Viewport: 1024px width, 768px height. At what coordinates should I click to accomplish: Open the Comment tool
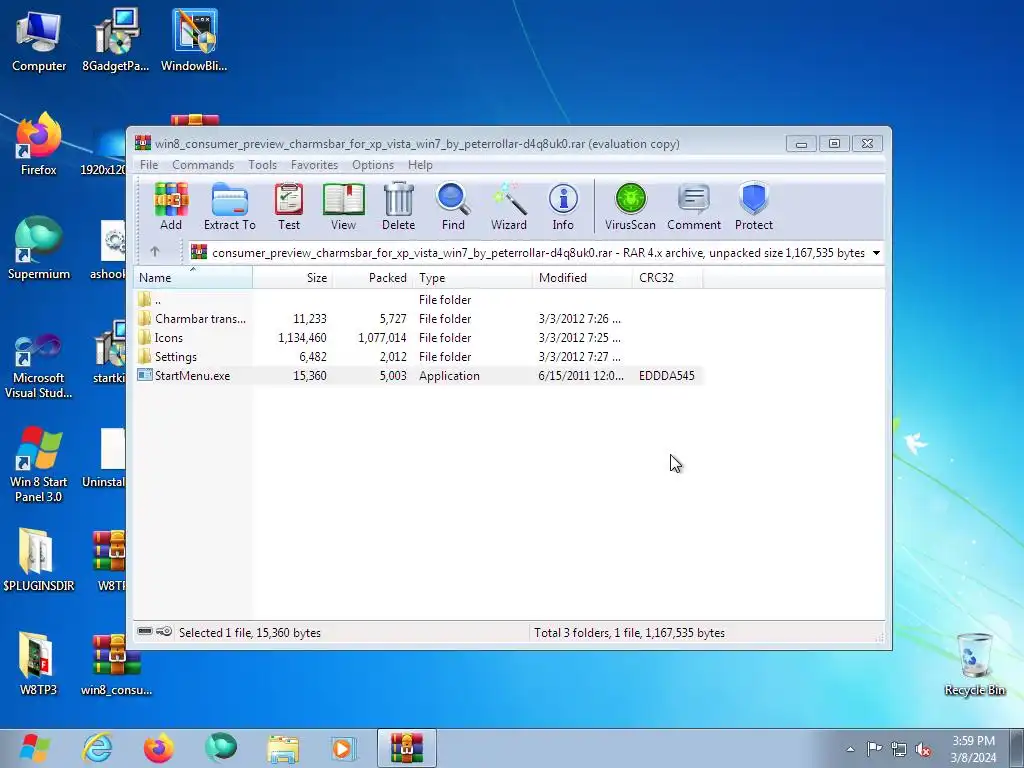[x=694, y=206]
